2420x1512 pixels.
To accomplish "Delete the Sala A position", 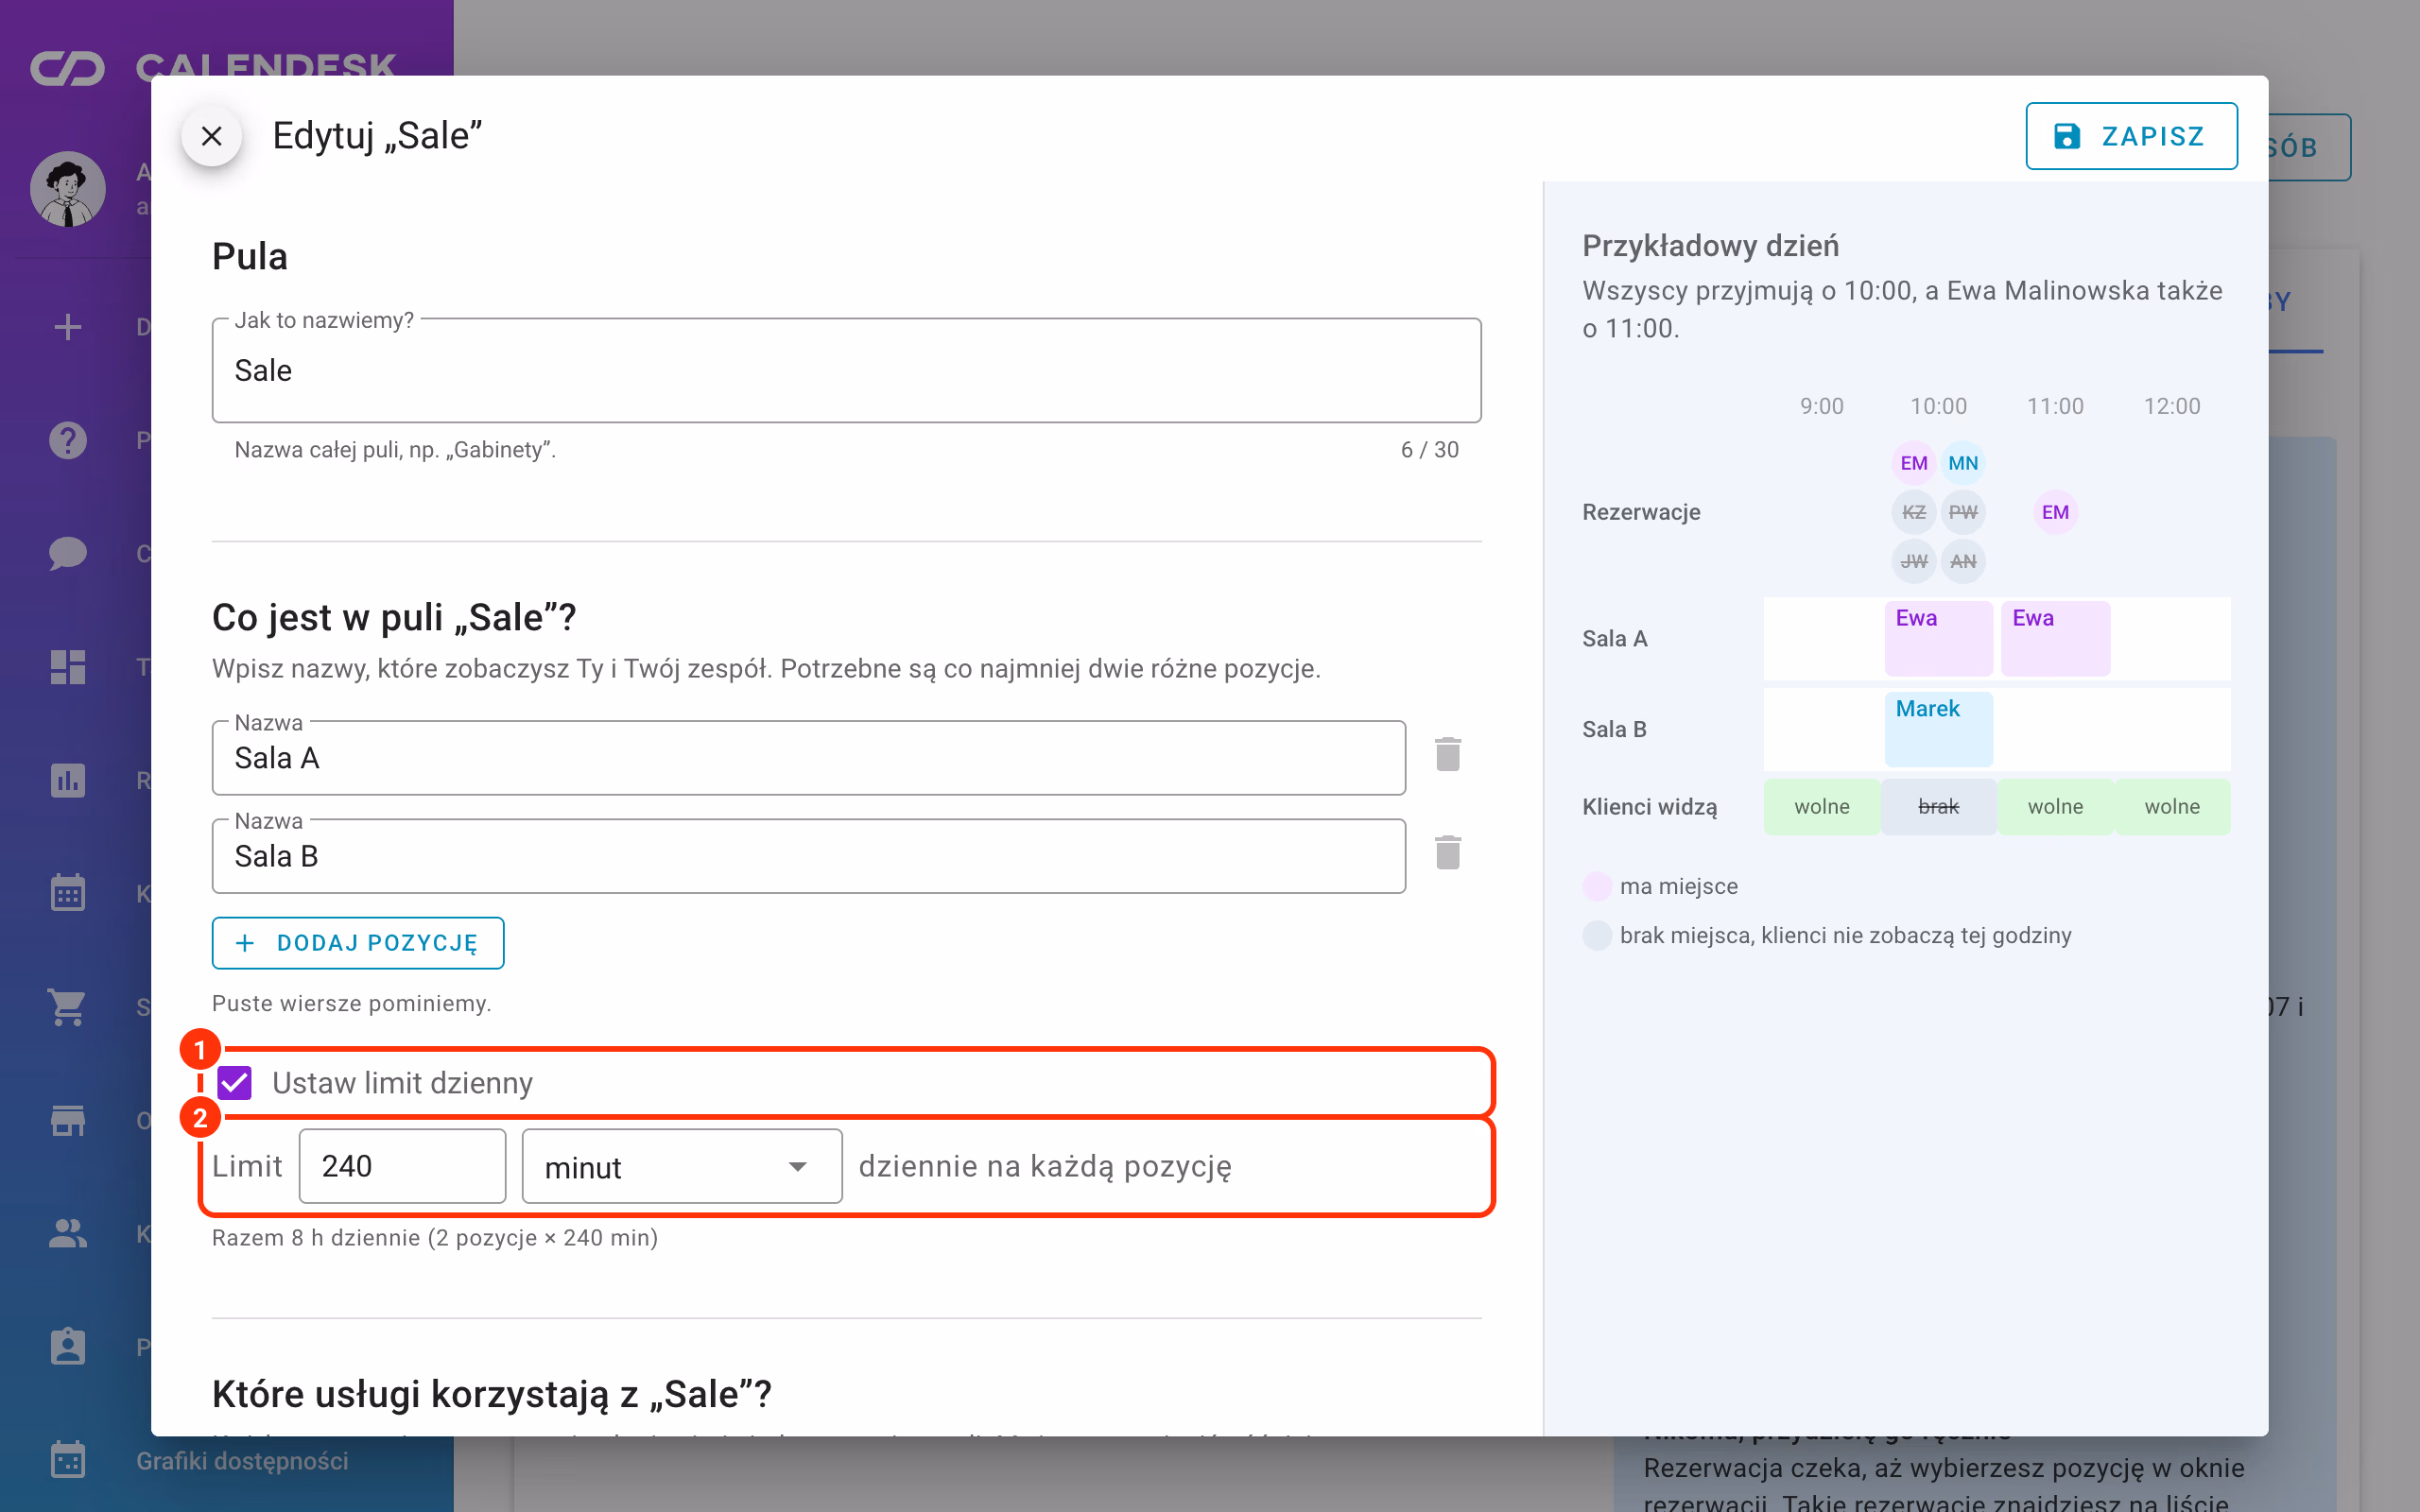I will point(1448,755).
